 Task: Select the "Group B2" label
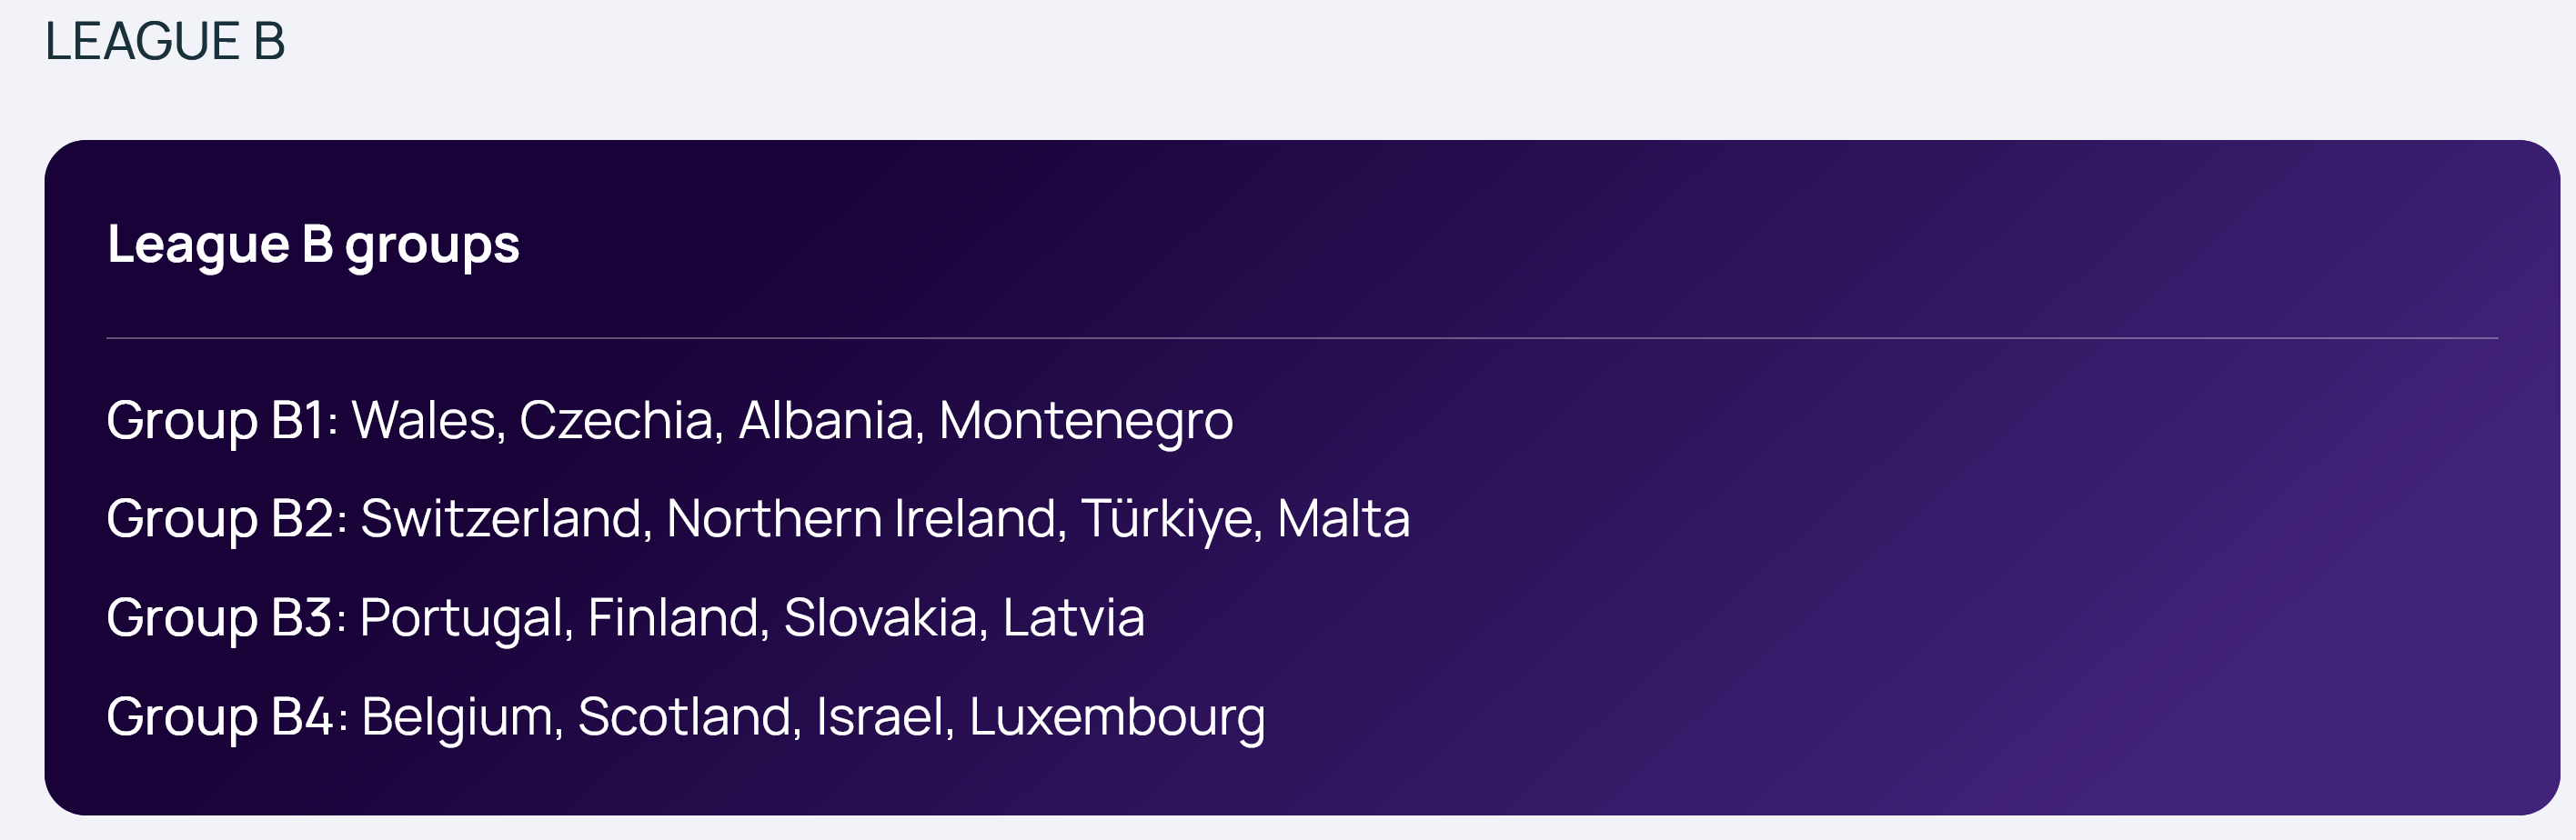click(x=220, y=519)
